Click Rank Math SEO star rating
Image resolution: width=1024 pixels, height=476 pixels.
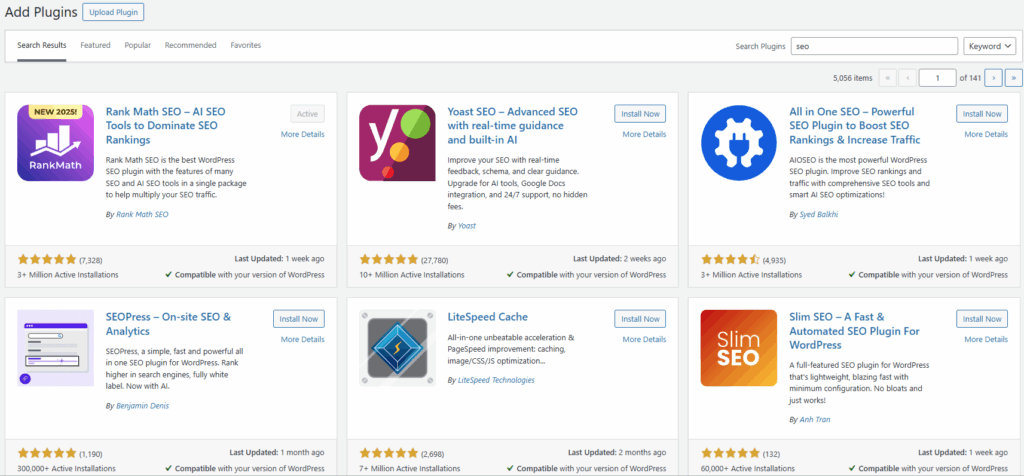coord(47,259)
